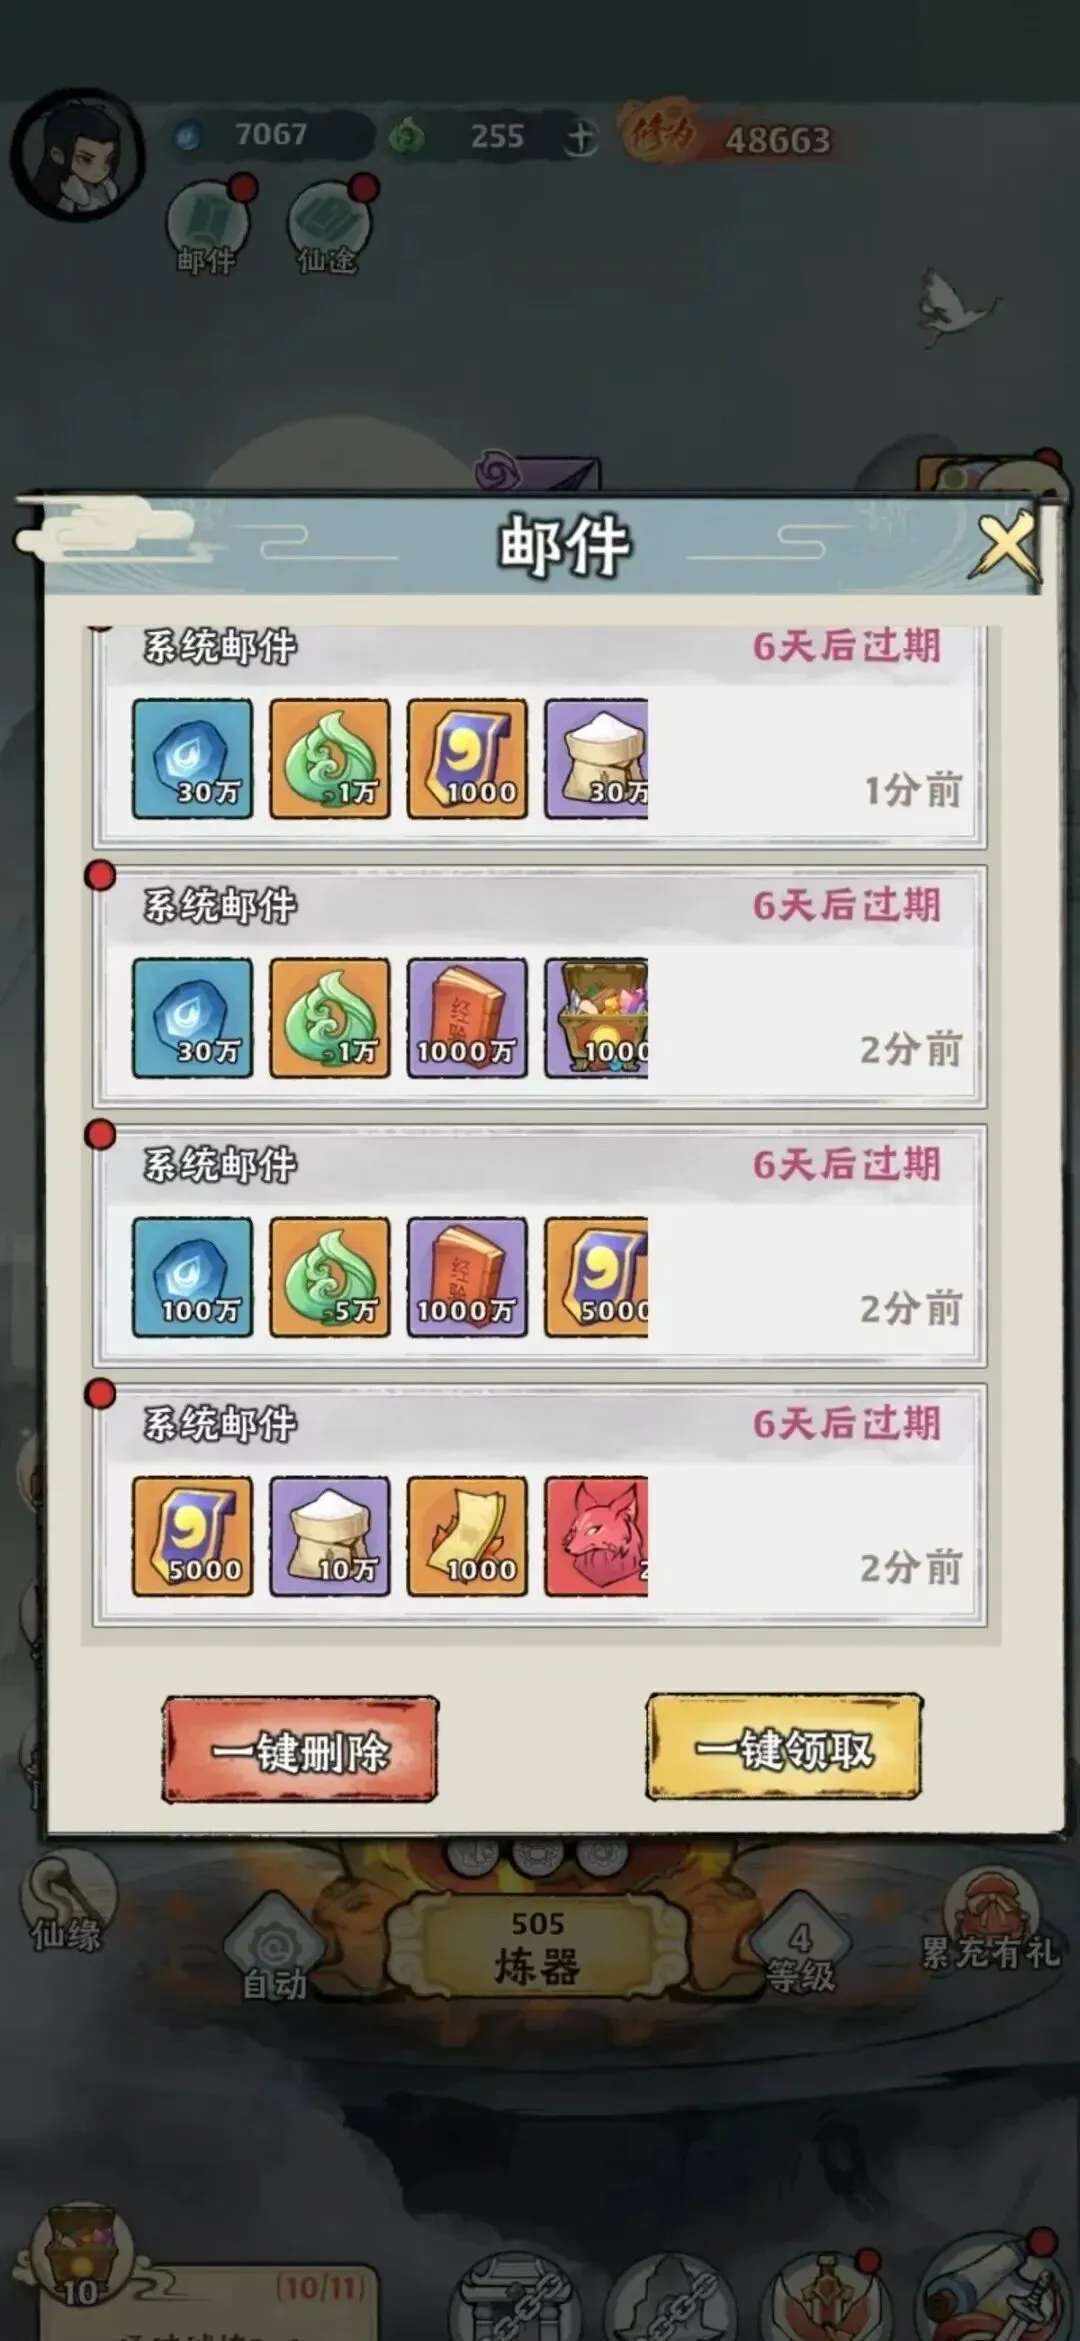Tap the yellow talisman paper 1000 reward
The height and width of the screenshot is (2341, 1080).
pyautogui.click(x=467, y=1536)
